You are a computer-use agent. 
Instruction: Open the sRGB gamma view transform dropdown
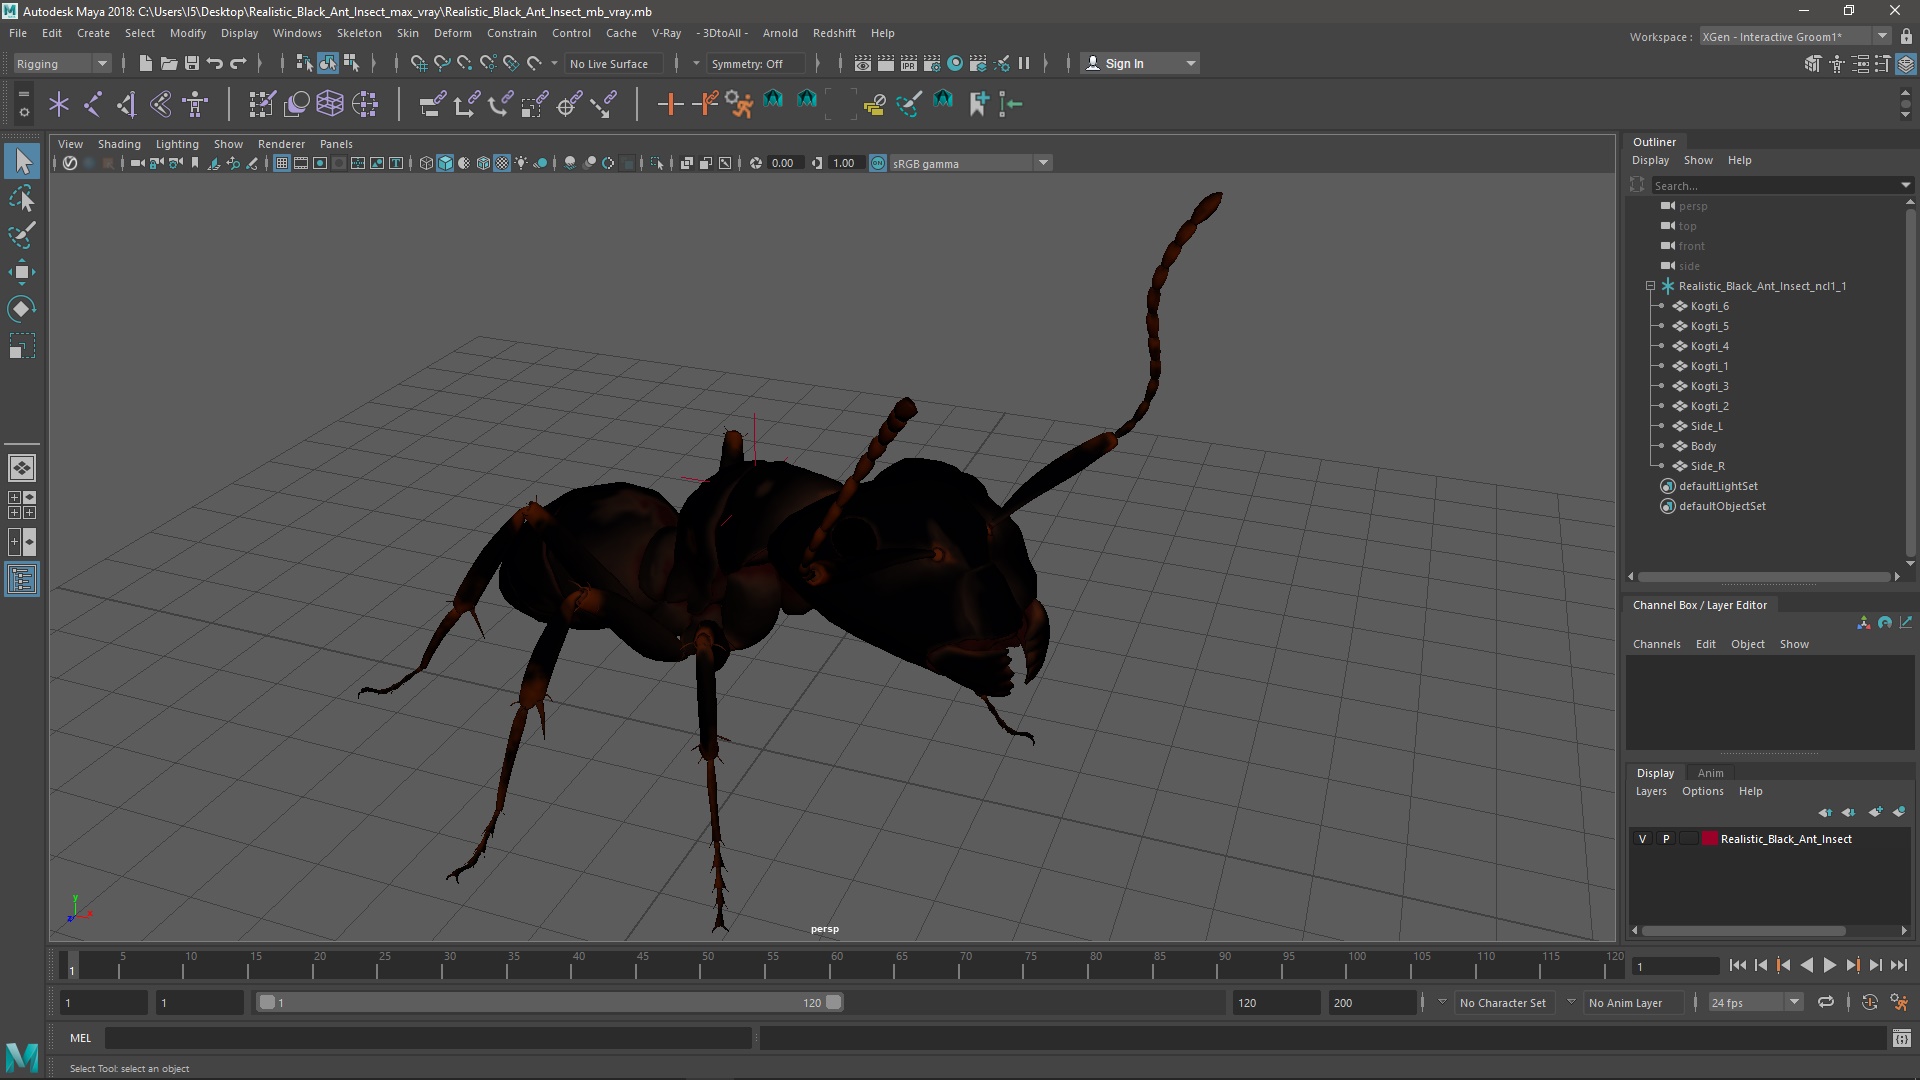[x=969, y=163]
